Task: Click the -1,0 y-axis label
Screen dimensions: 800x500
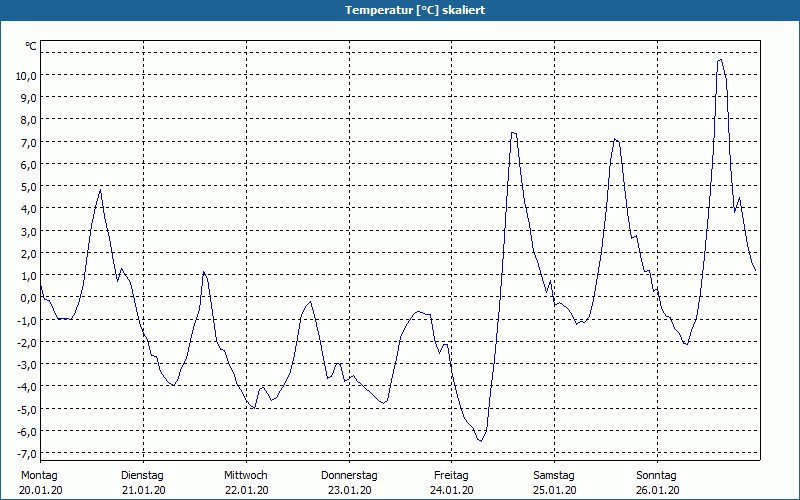Action: pos(27,320)
